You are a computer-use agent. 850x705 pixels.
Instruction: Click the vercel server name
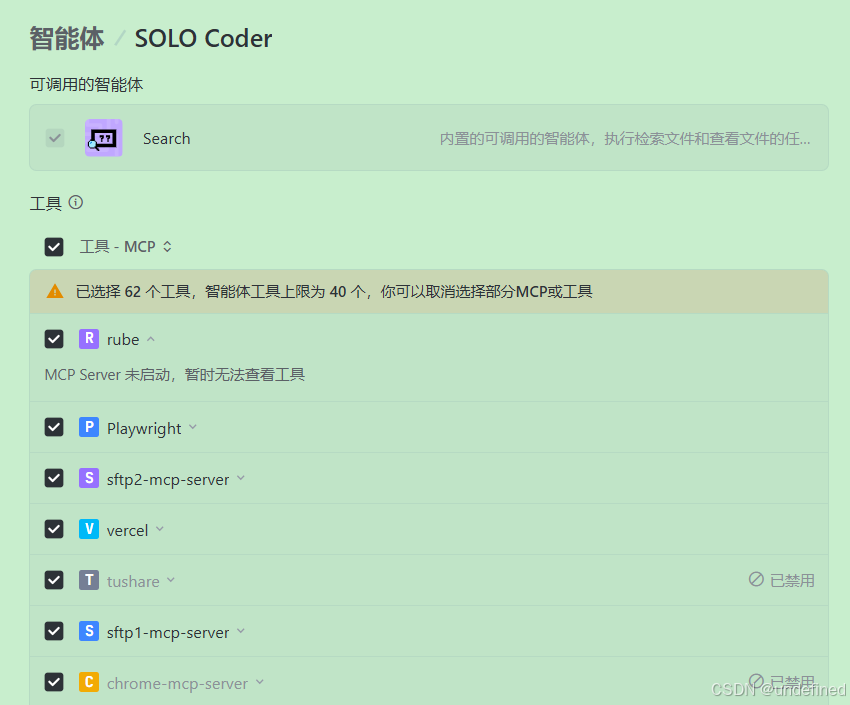(127, 531)
